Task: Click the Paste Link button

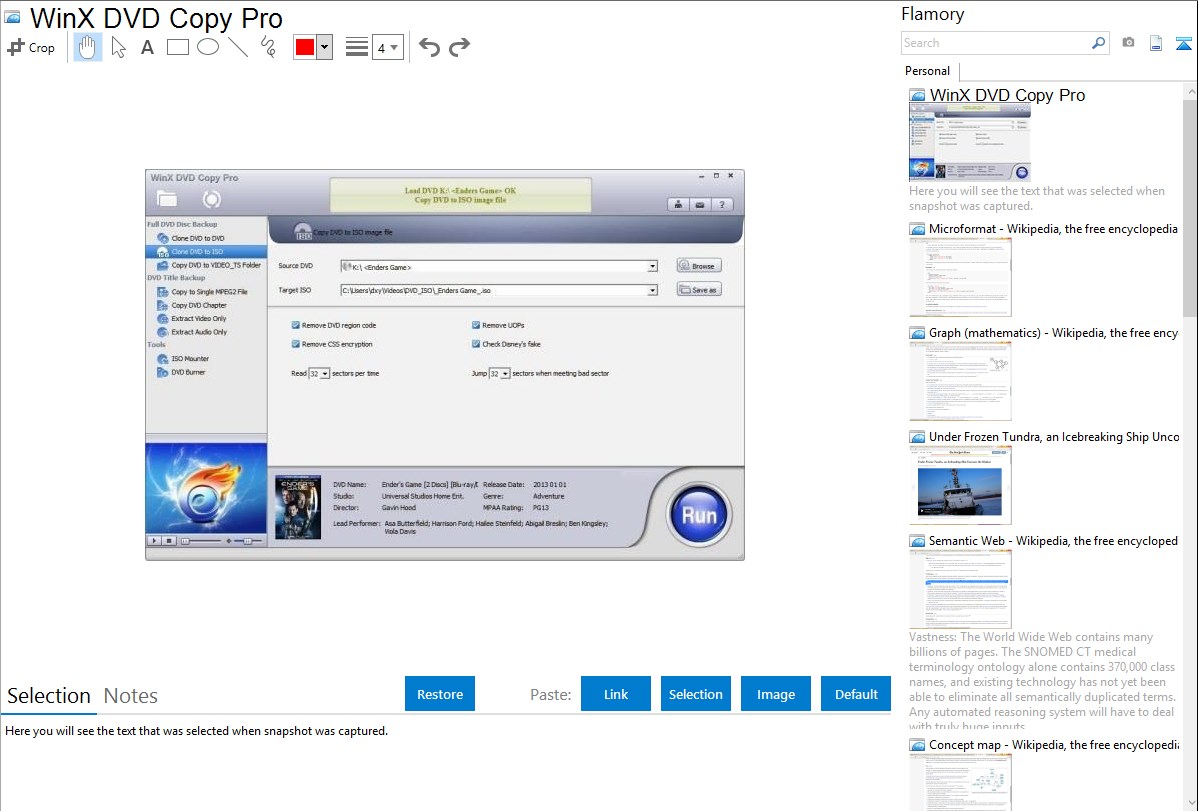Action: tap(616, 694)
